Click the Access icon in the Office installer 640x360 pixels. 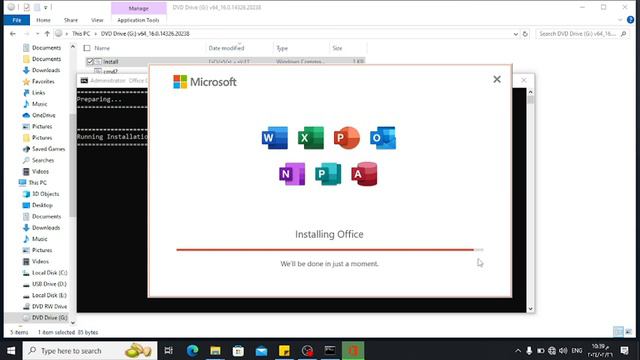pos(364,174)
